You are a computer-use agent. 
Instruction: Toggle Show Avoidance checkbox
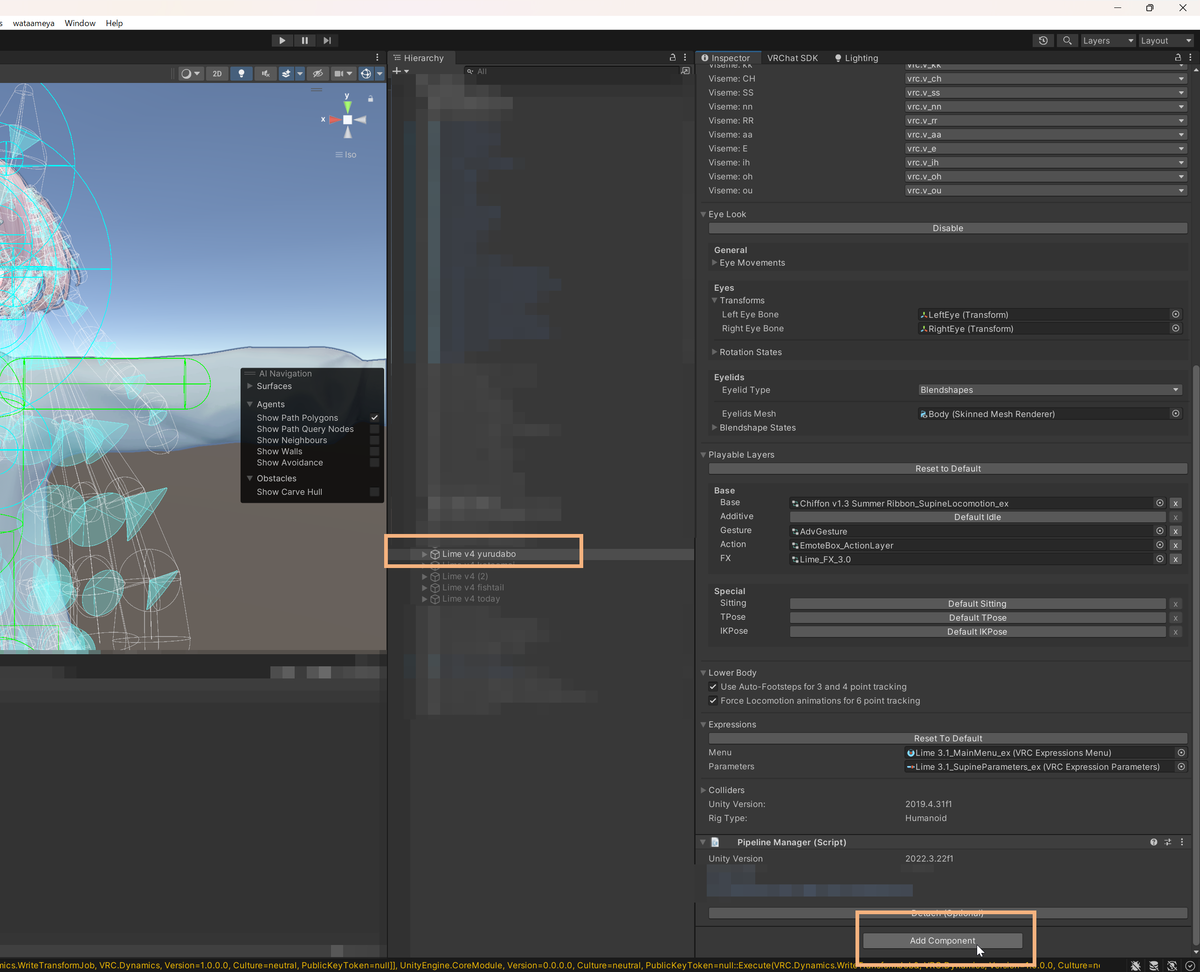click(374, 462)
